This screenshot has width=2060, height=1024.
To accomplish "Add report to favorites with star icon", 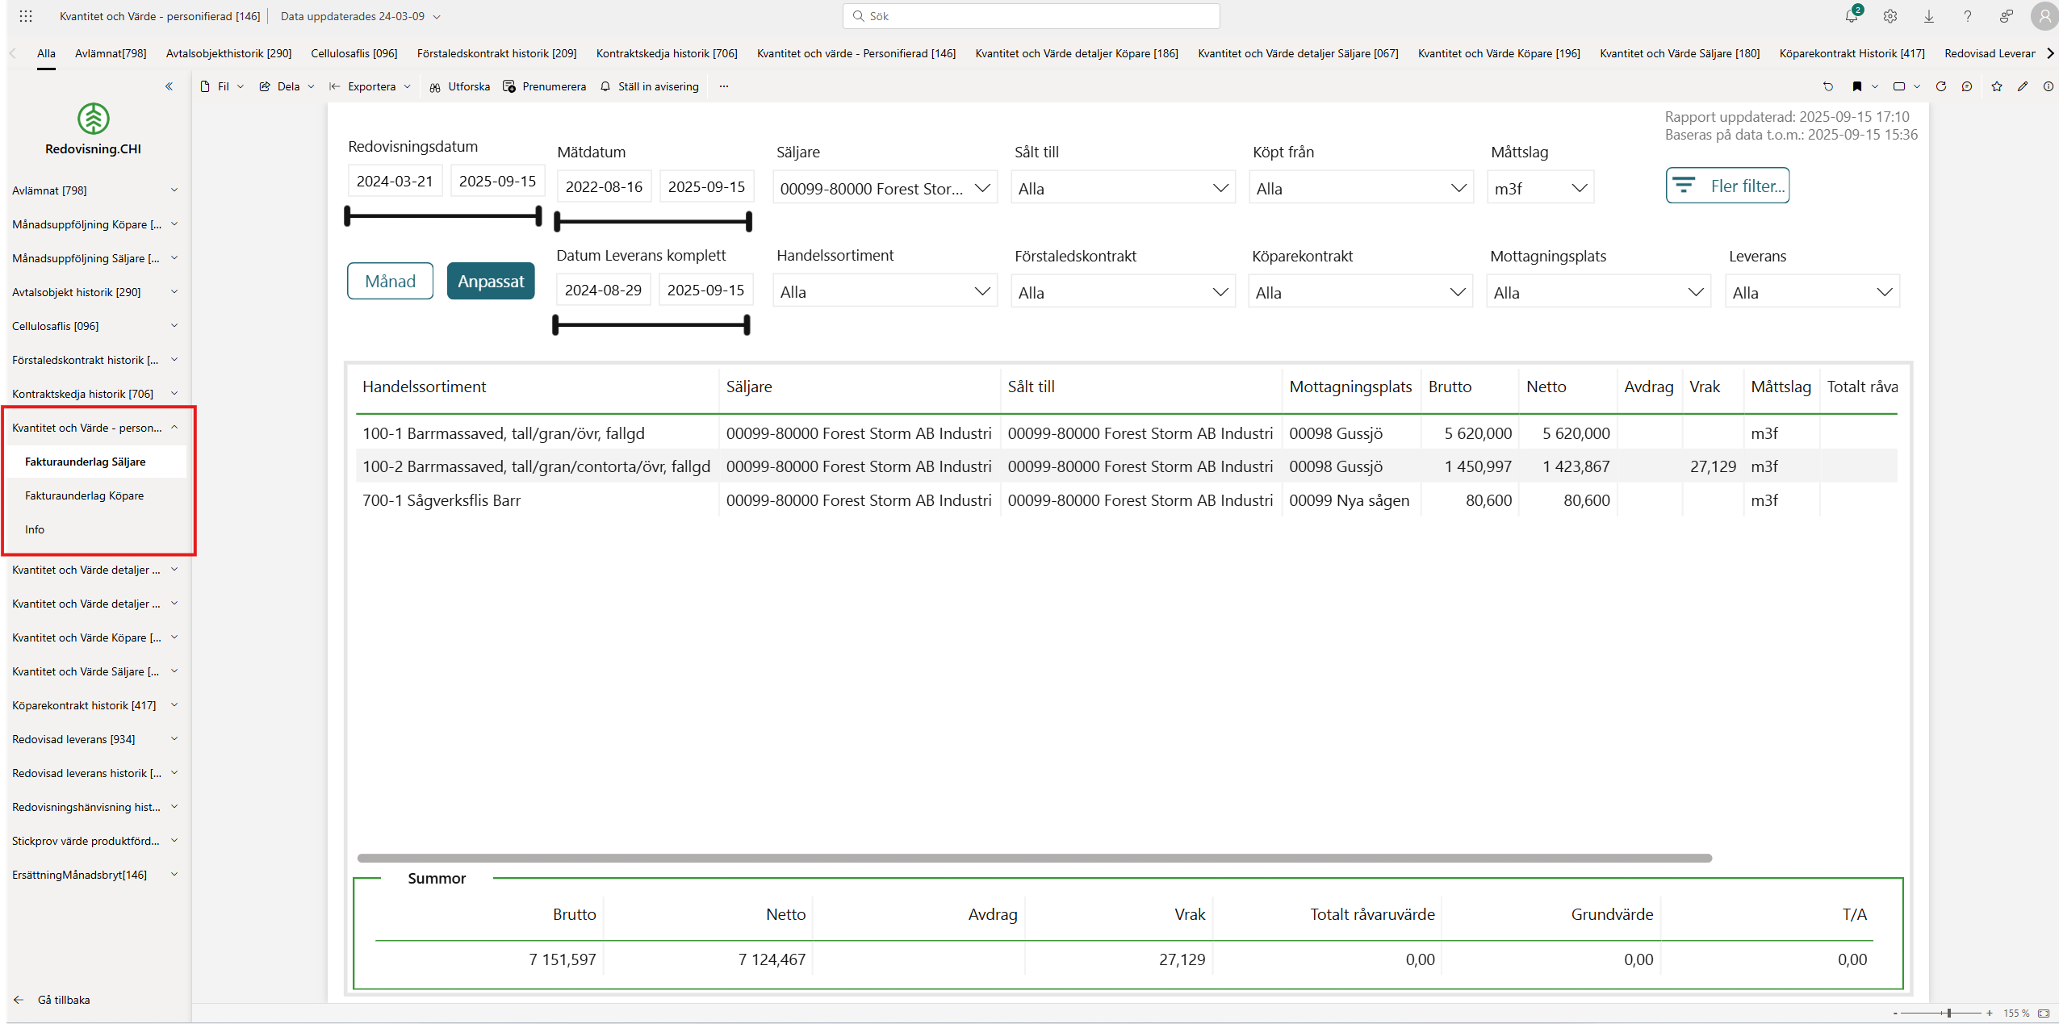I will [x=1997, y=87].
